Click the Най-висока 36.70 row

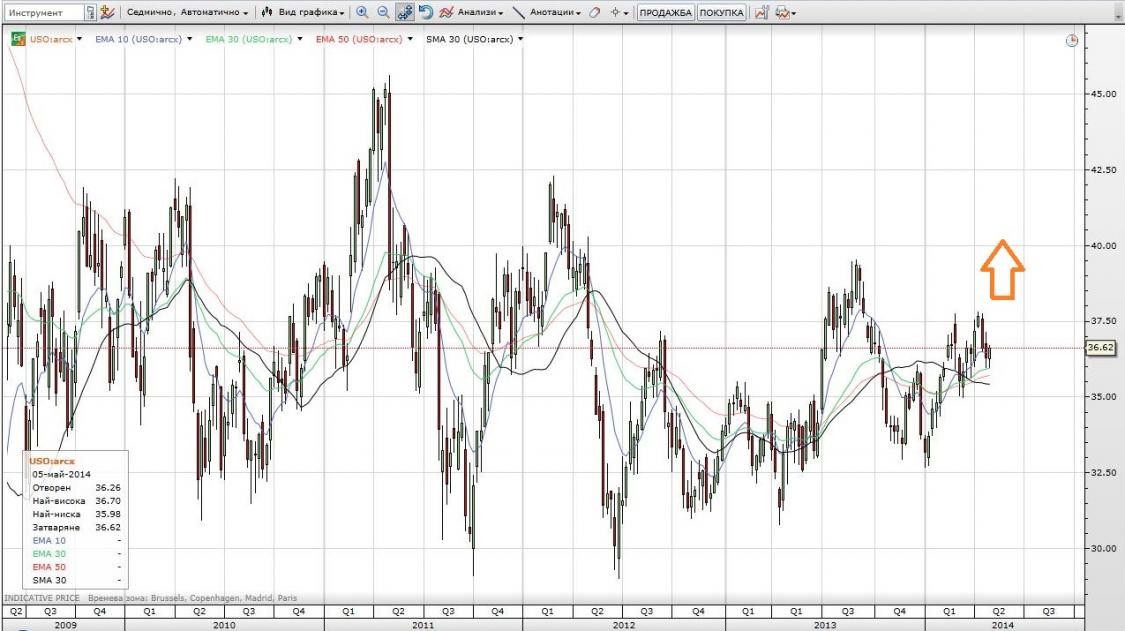(76, 501)
